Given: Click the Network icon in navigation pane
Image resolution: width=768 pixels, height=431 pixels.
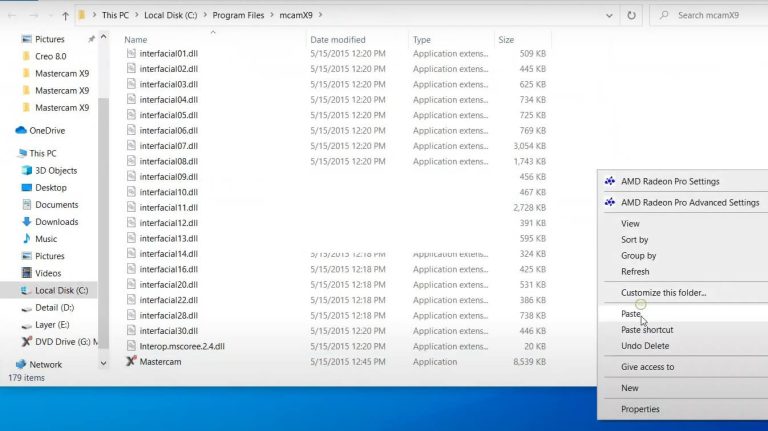Looking at the screenshot, I should click(21, 365).
